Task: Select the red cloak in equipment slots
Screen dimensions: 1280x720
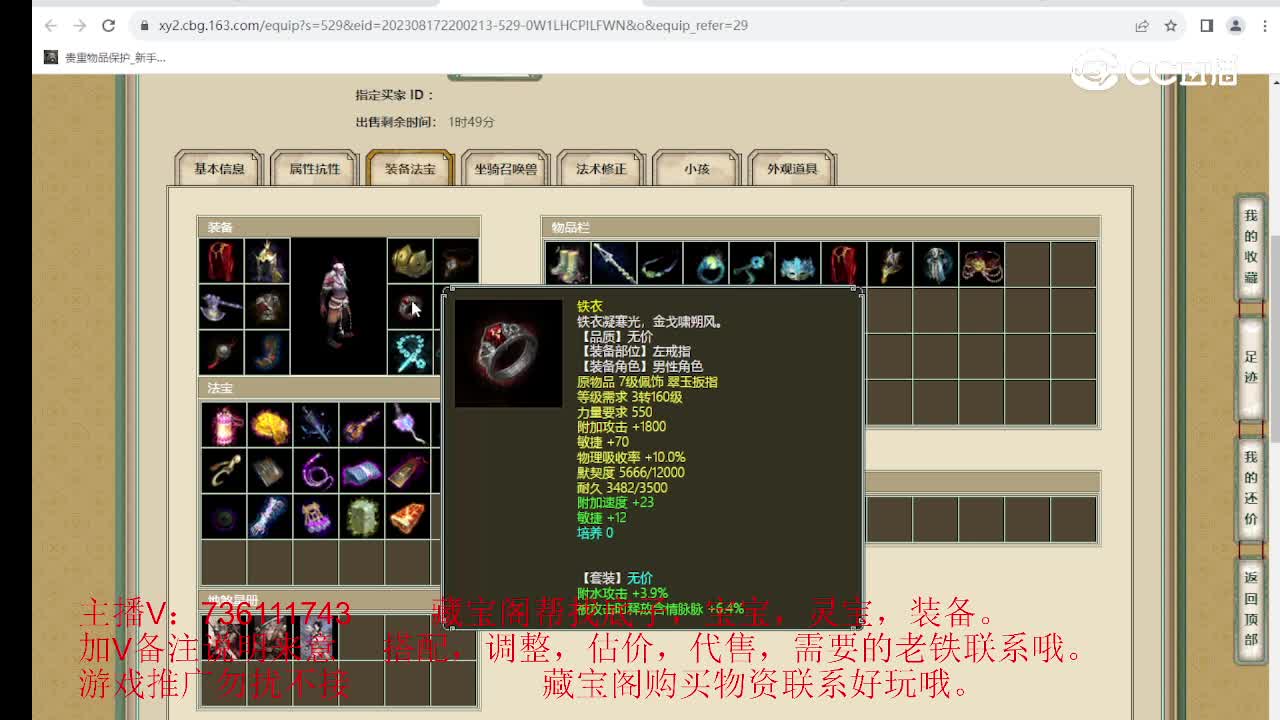Action: coord(221,261)
